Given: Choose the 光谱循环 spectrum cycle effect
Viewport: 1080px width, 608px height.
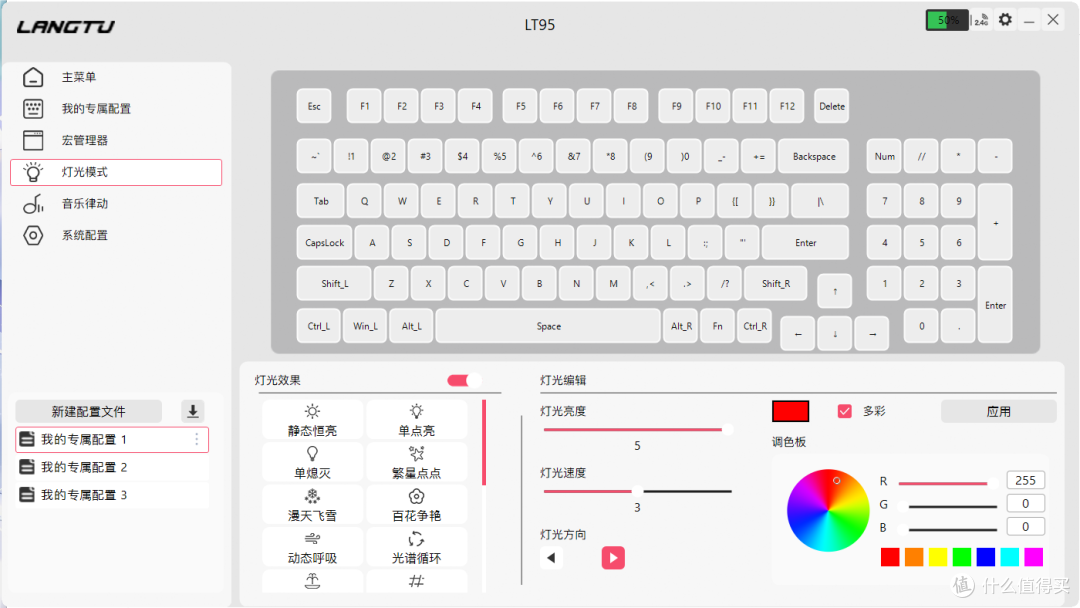Looking at the screenshot, I should click(416, 548).
